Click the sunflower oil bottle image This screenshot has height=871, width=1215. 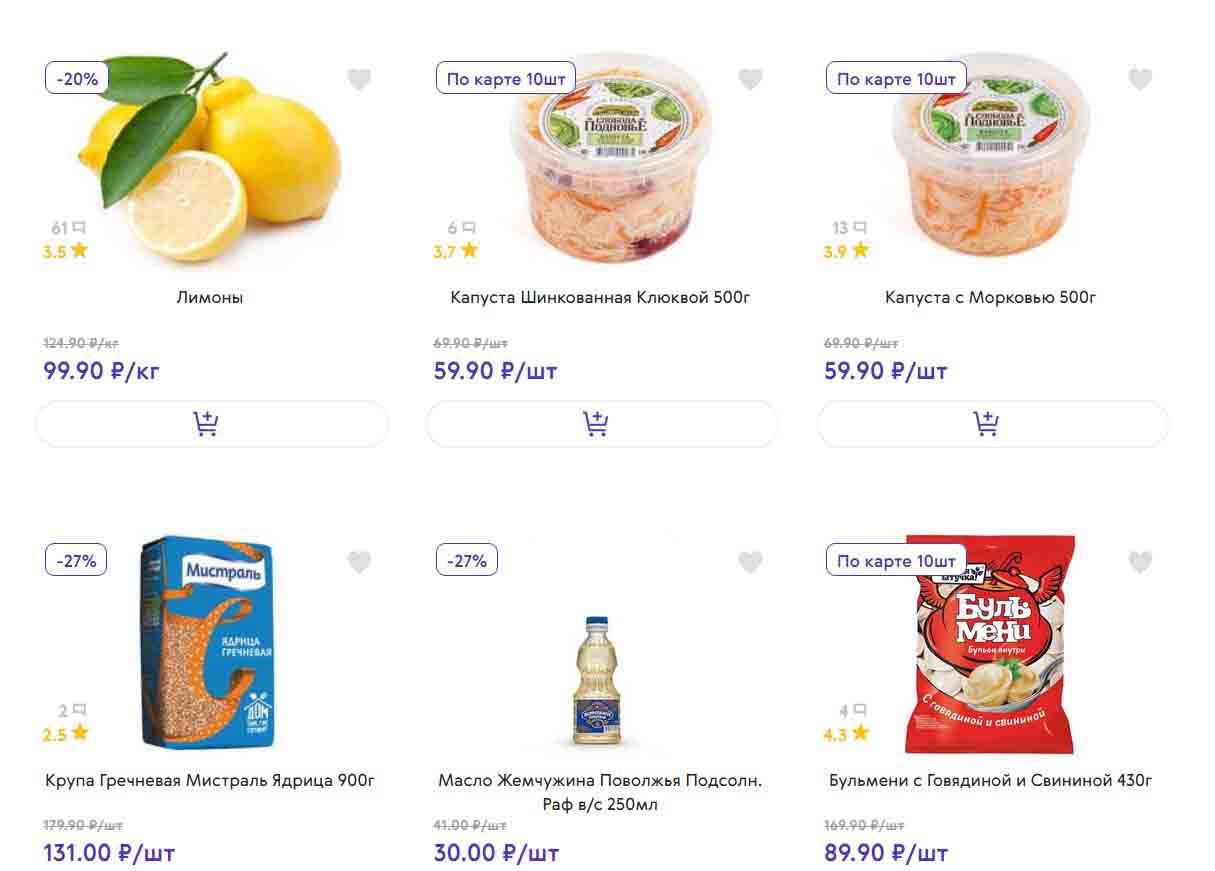coord(596,680)
